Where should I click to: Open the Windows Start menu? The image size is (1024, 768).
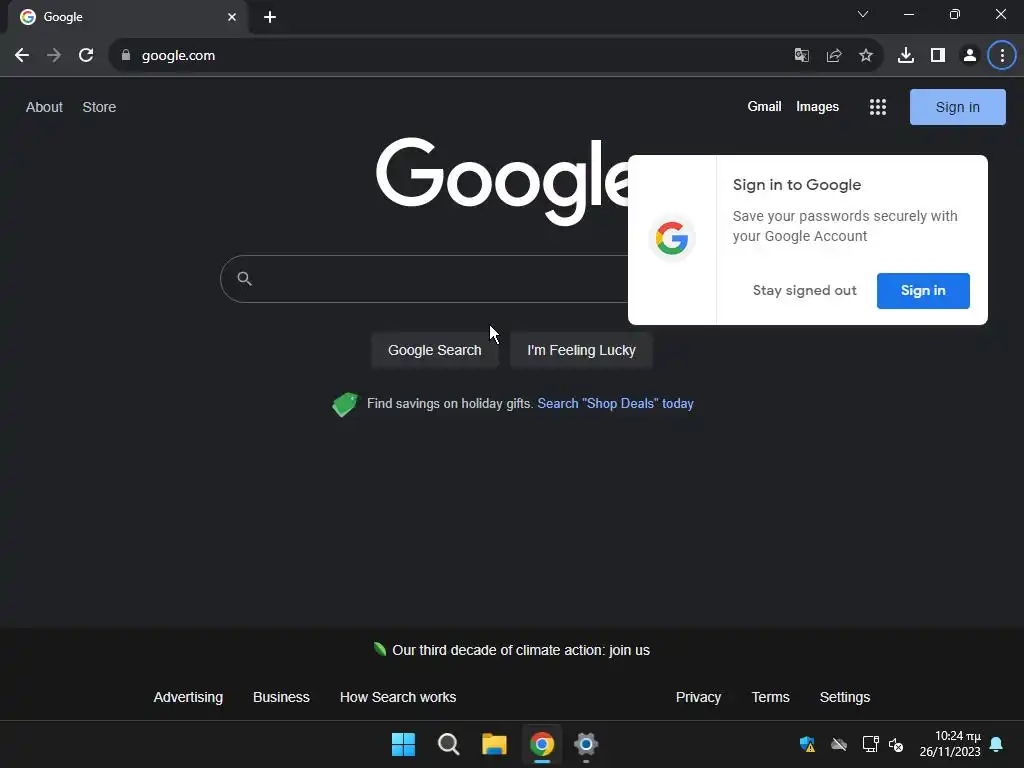[x=404, y=744]
